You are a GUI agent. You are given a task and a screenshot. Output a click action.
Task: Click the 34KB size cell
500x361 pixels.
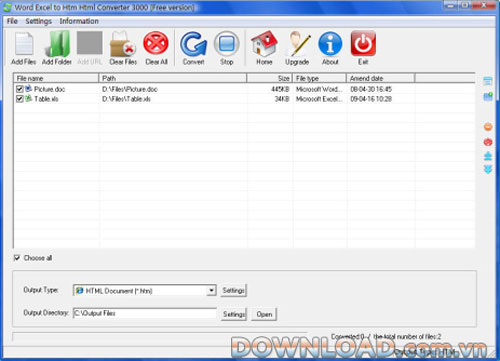[x=282, y=99]
